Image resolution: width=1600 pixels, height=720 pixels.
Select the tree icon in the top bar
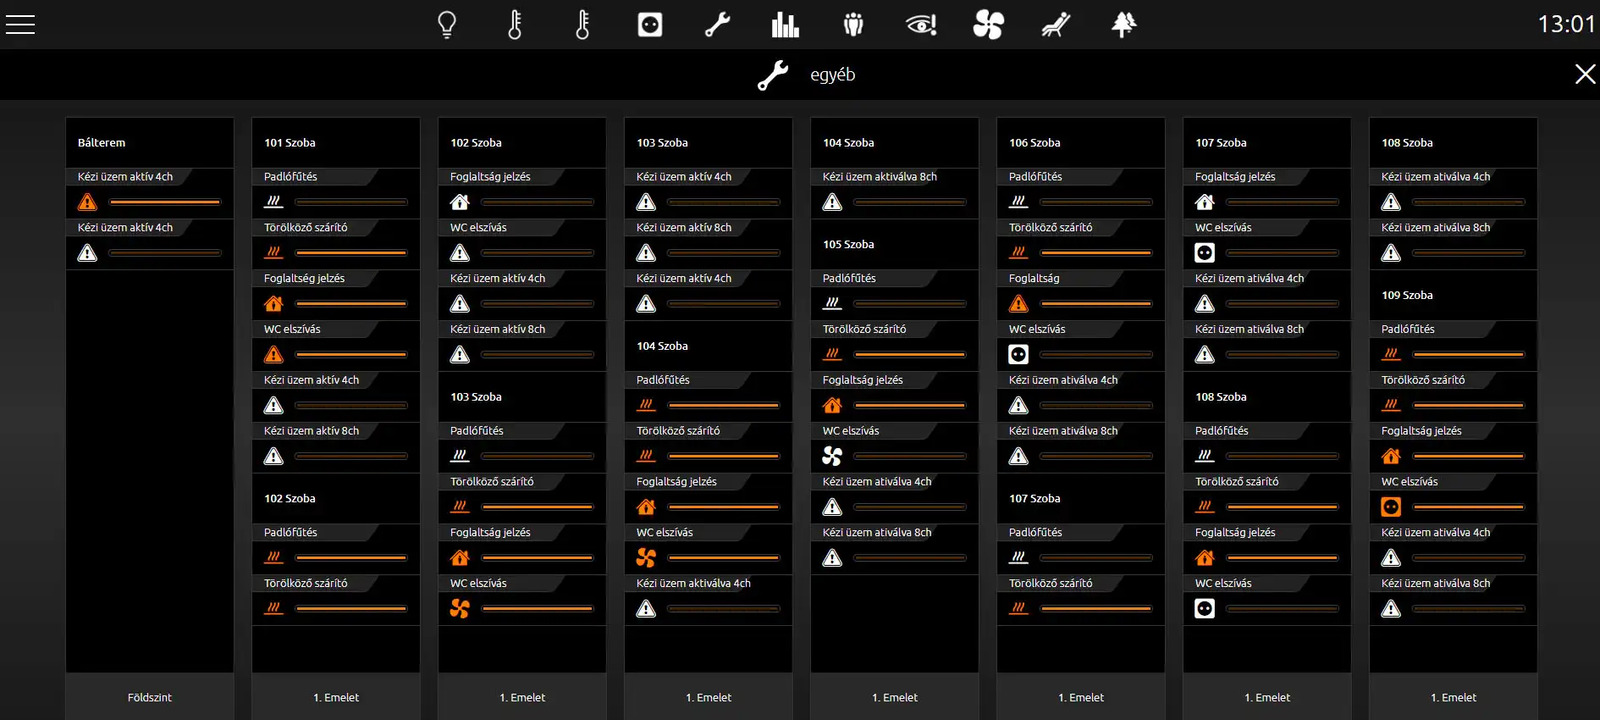pyautogui.click(x=1124, y=24)
